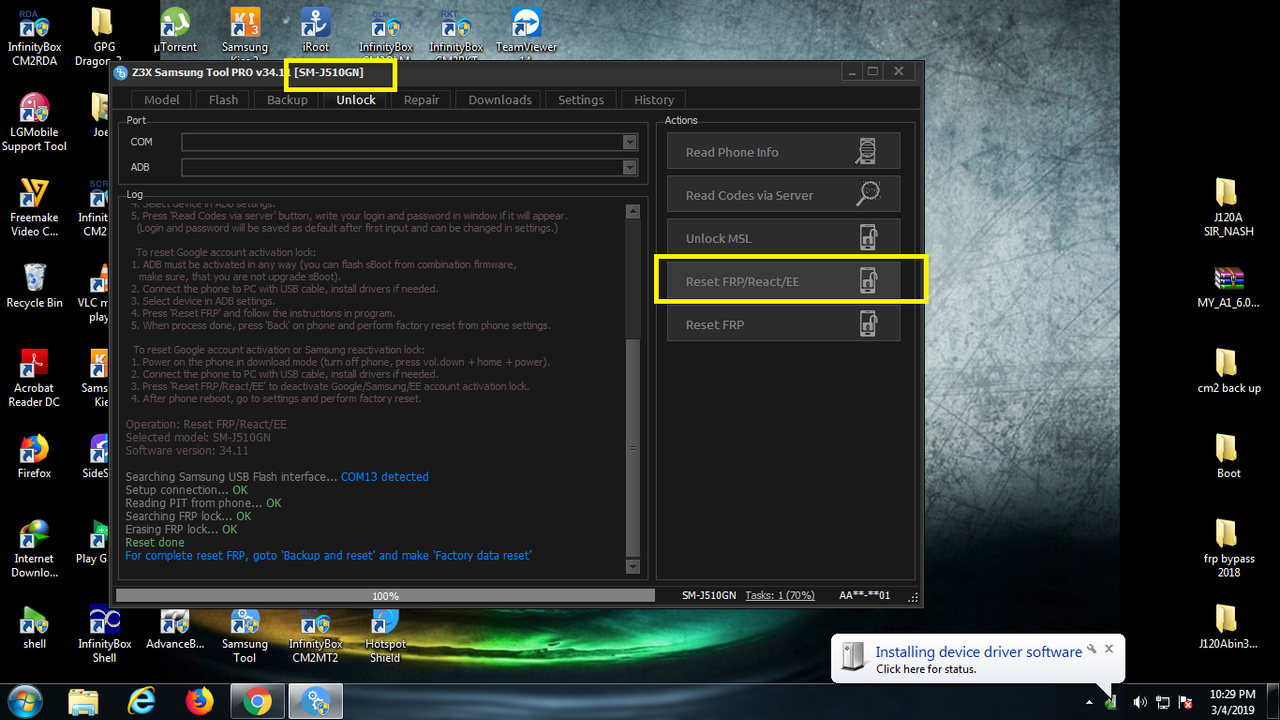Click the taskbar clock showing 10:29 PM
This screenshot has width=1280, height=720.
(1232, 702)
